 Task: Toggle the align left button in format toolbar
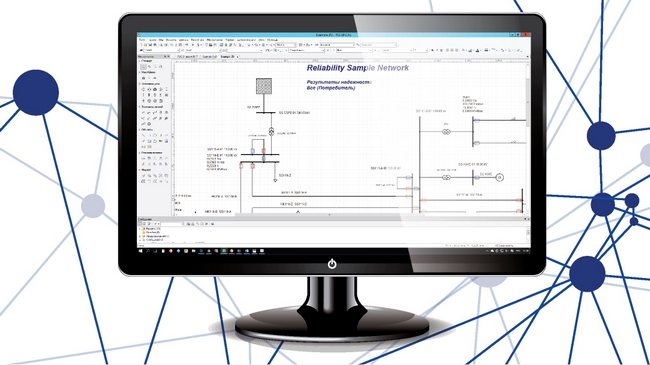click(447, 50)
